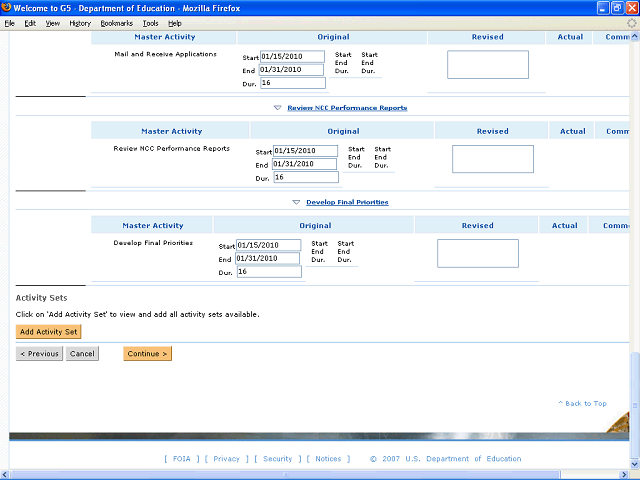Screen dimensions: 640x480
Task: Collapse the Review NCC Performance Reports triangle
Action: pos(277,108)
